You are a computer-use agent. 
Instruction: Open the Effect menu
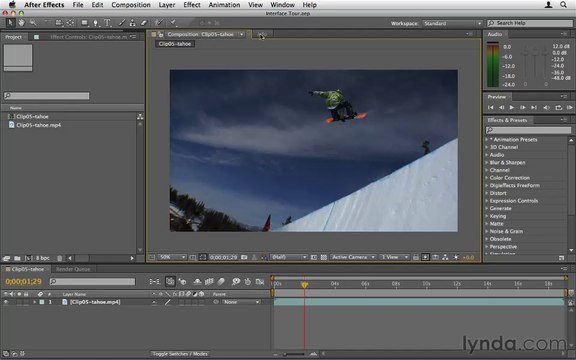(x=192, y=5)
